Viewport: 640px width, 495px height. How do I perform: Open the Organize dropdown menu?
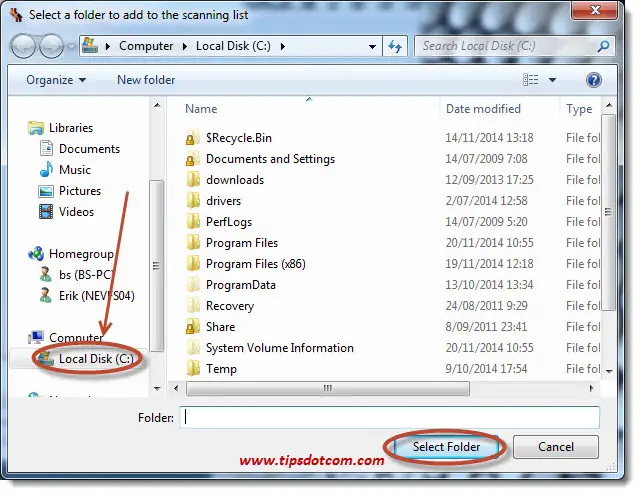[x=56, y=80]
